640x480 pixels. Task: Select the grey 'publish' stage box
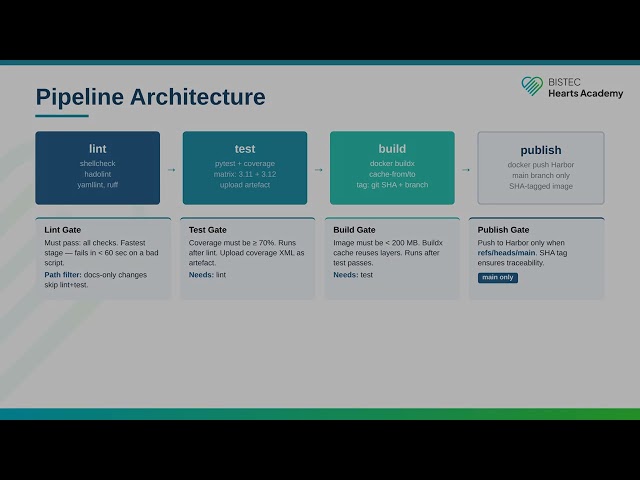click(541, 168)
